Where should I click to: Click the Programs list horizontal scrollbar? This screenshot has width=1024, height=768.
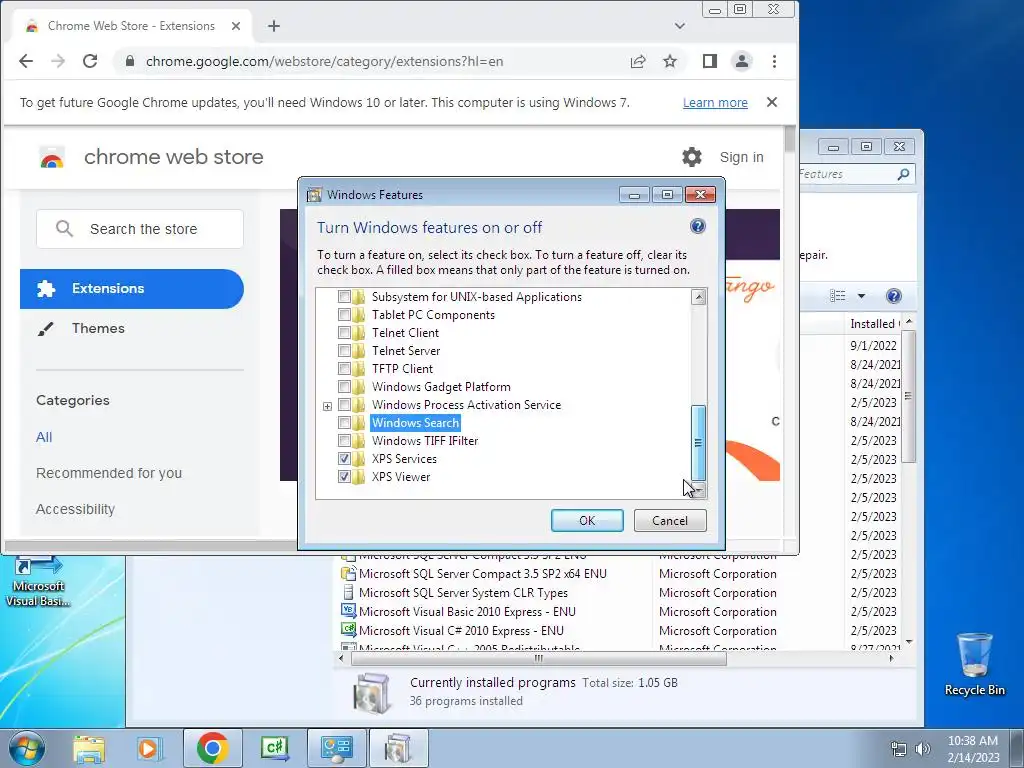coord(539,658)
